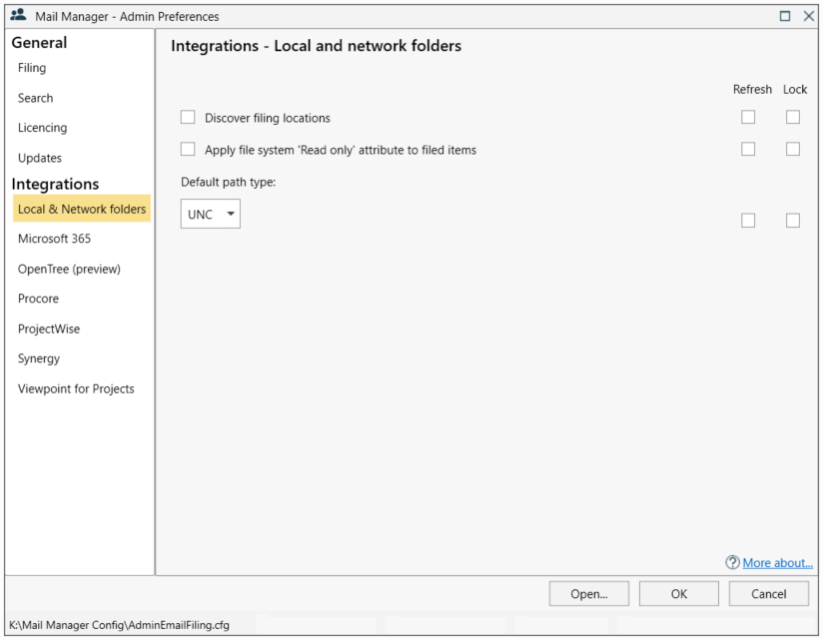823x639 pixels.
Task: Confirm settings with the OK button
Action: pos(678,593)
